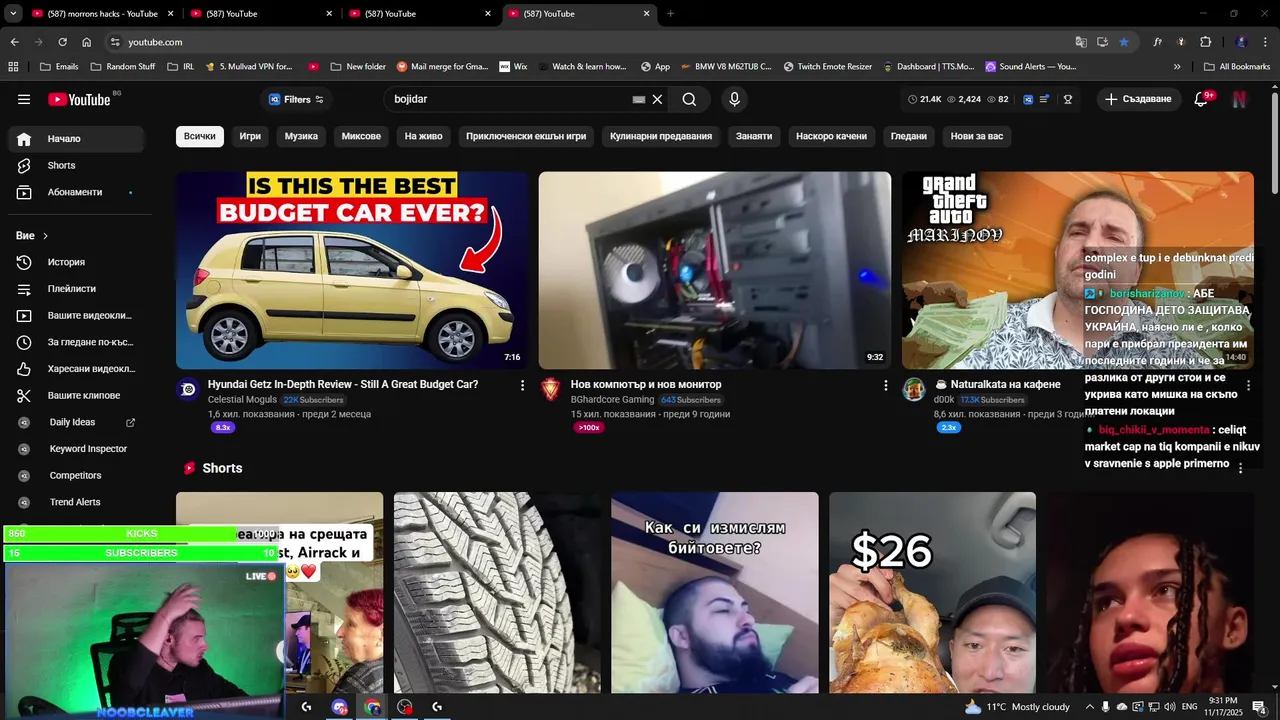1280x720 pixels.
Task: Open the Създаване create menu
Action: (1138, 99)
